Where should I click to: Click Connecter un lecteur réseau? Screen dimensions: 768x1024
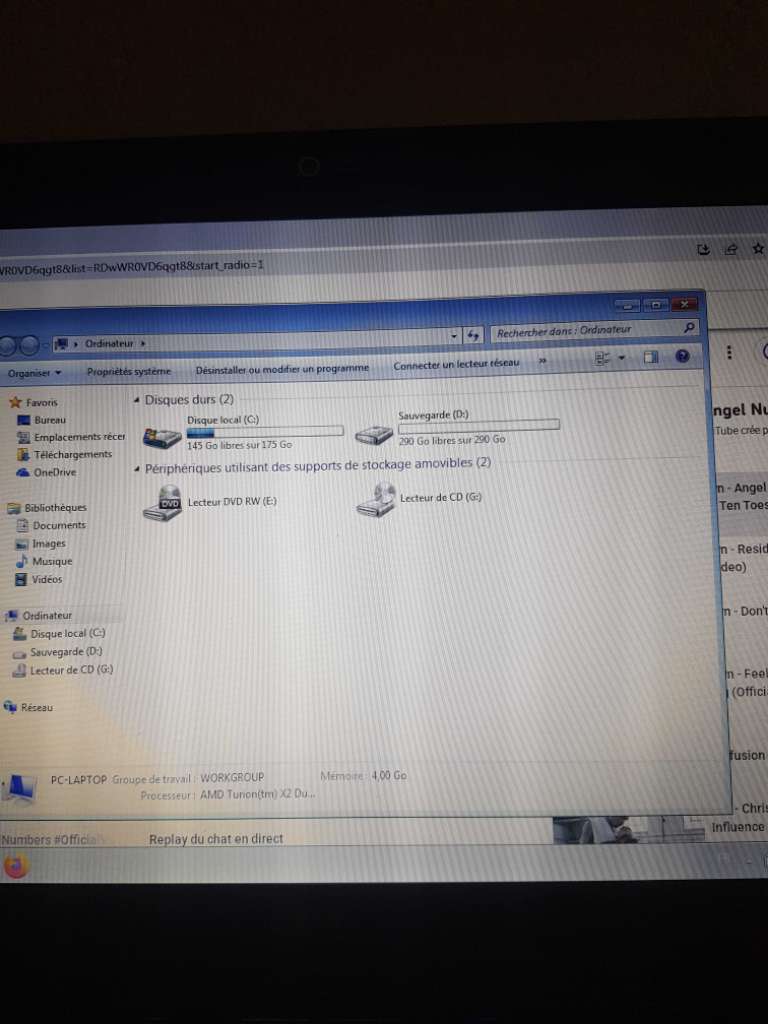click(x=456, y=363)
